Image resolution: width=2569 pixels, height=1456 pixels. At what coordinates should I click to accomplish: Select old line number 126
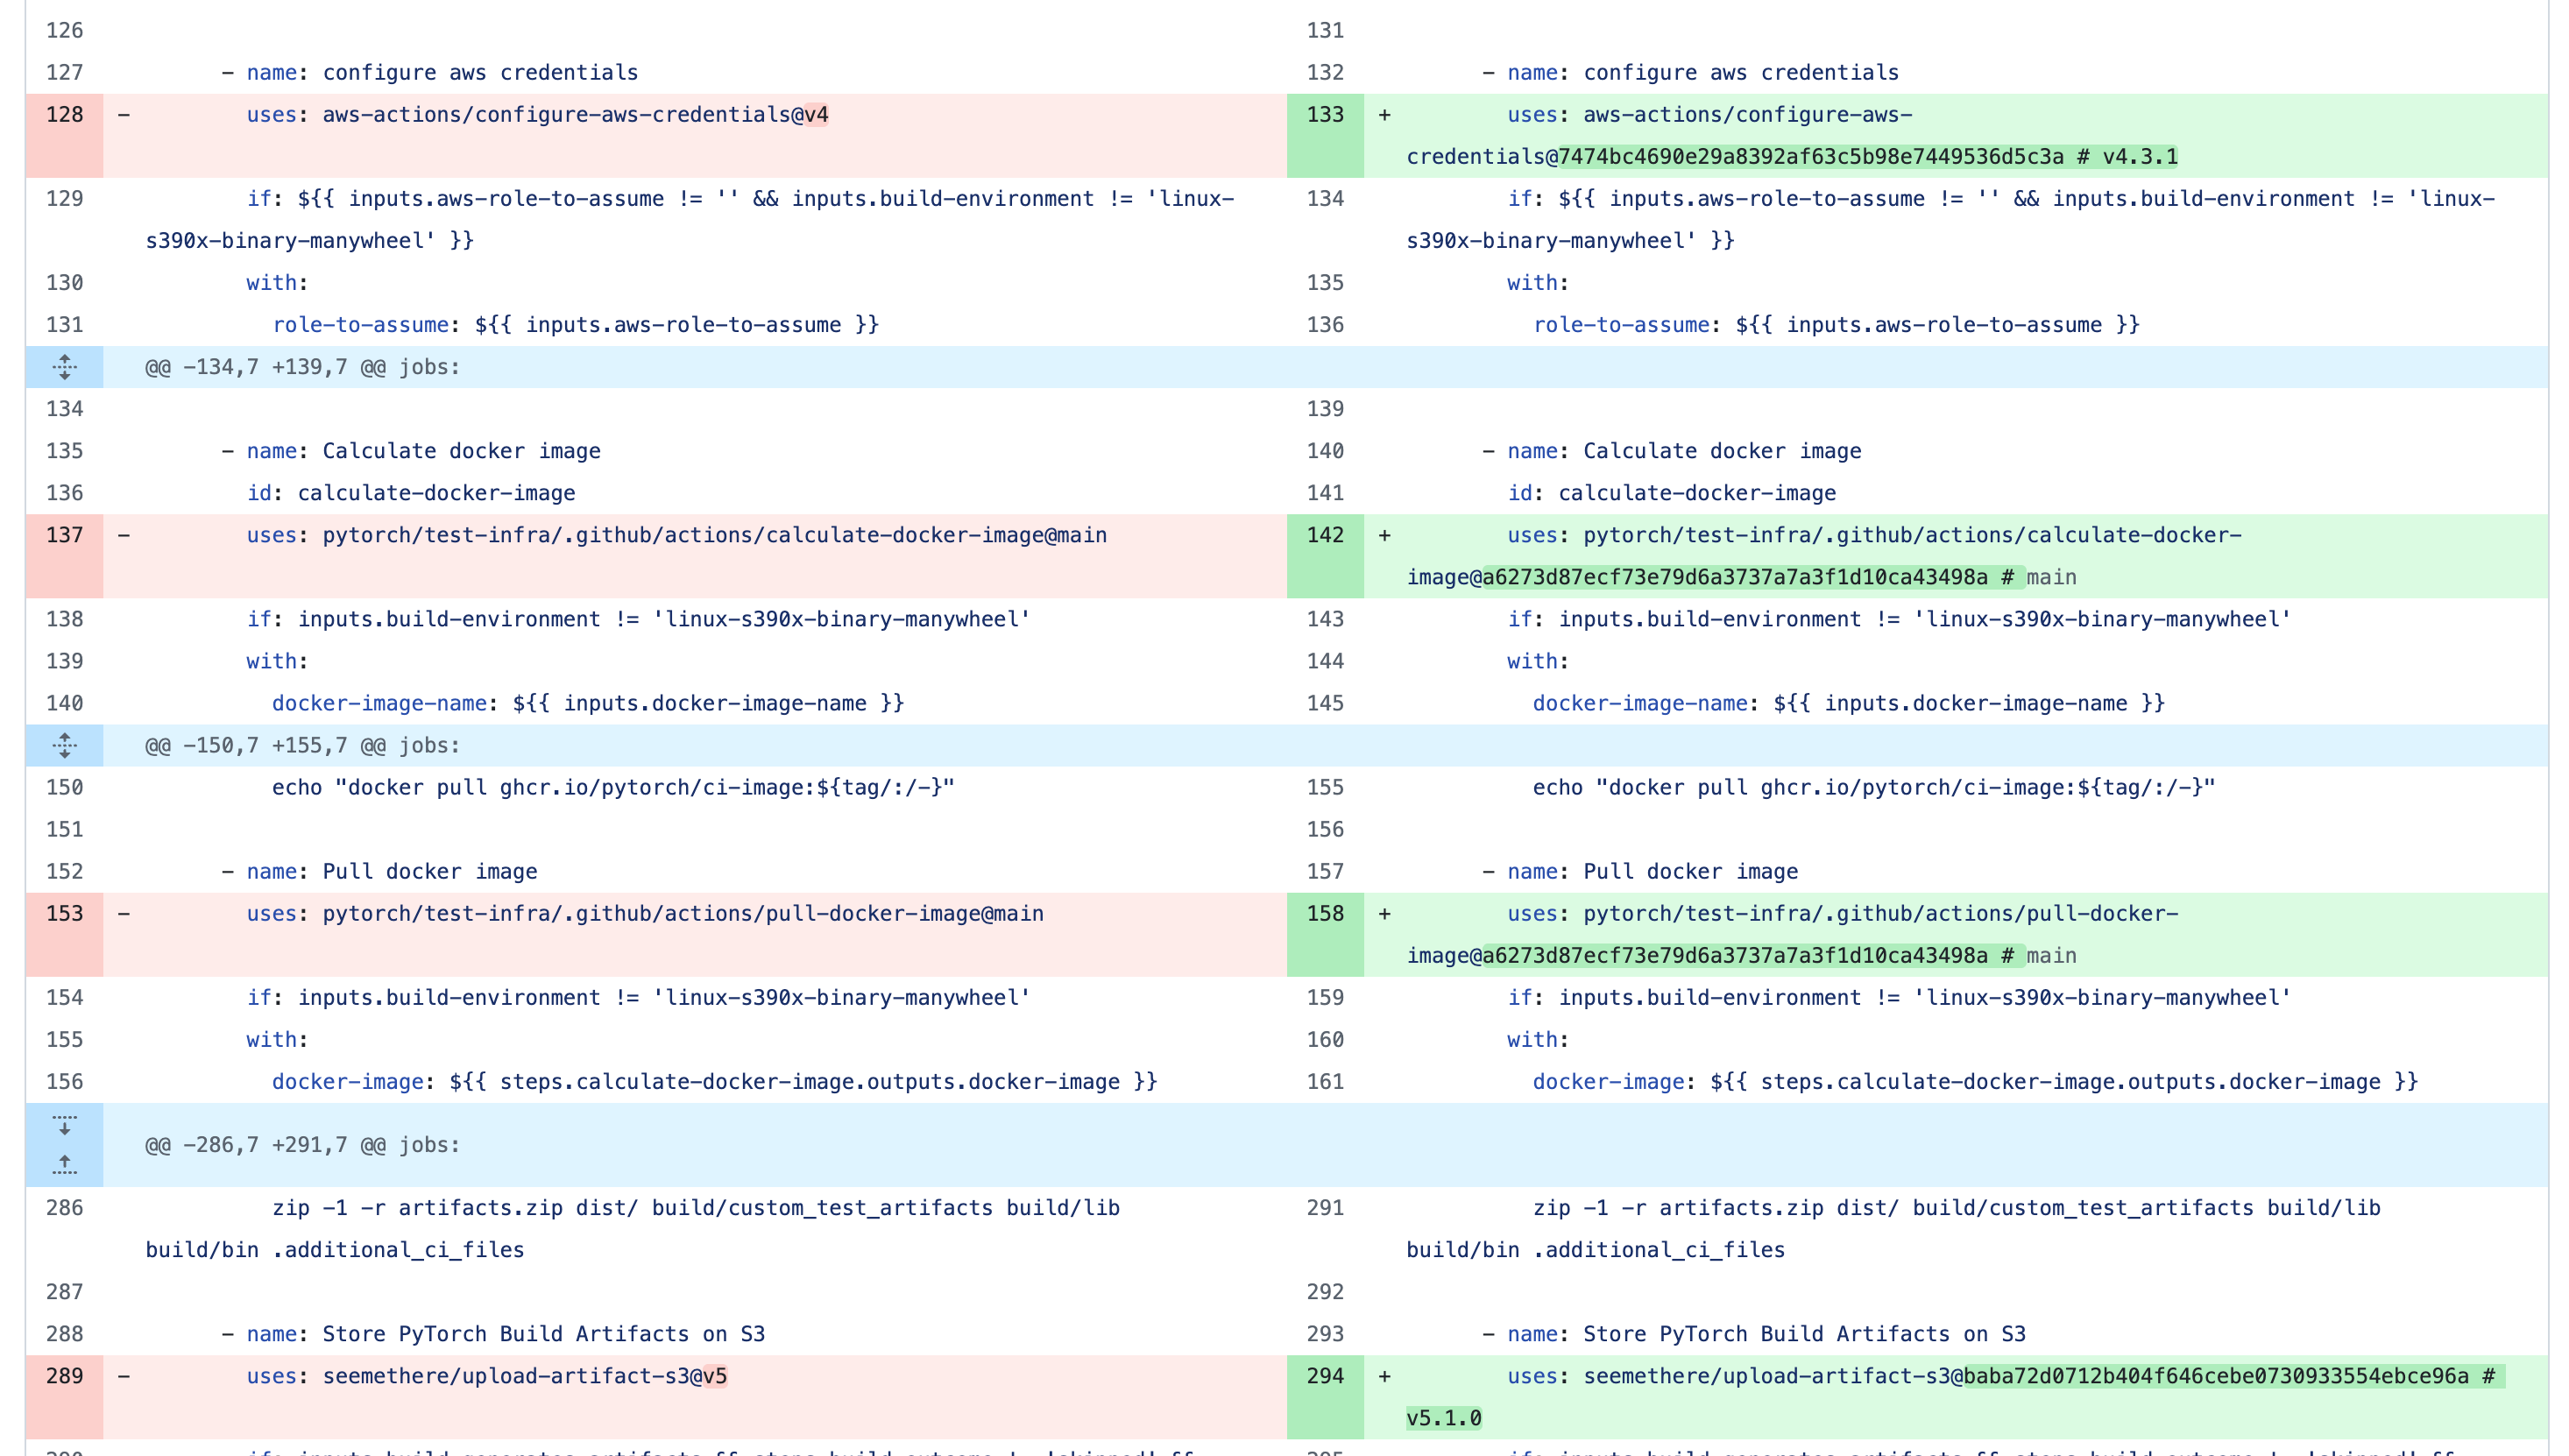point(64,30)
